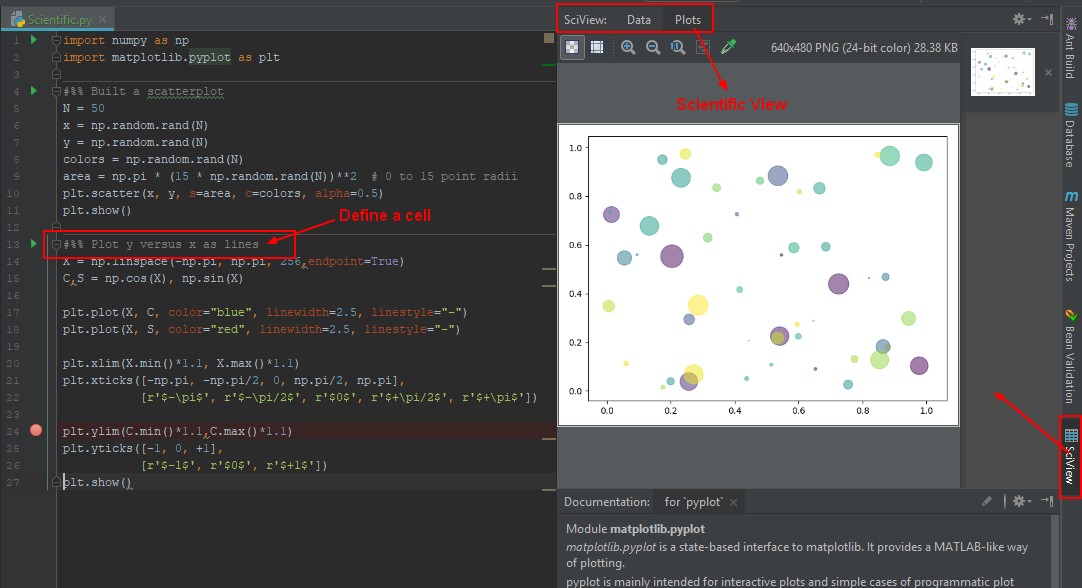Collapse the import statements code fold

(x=57, y=40)
